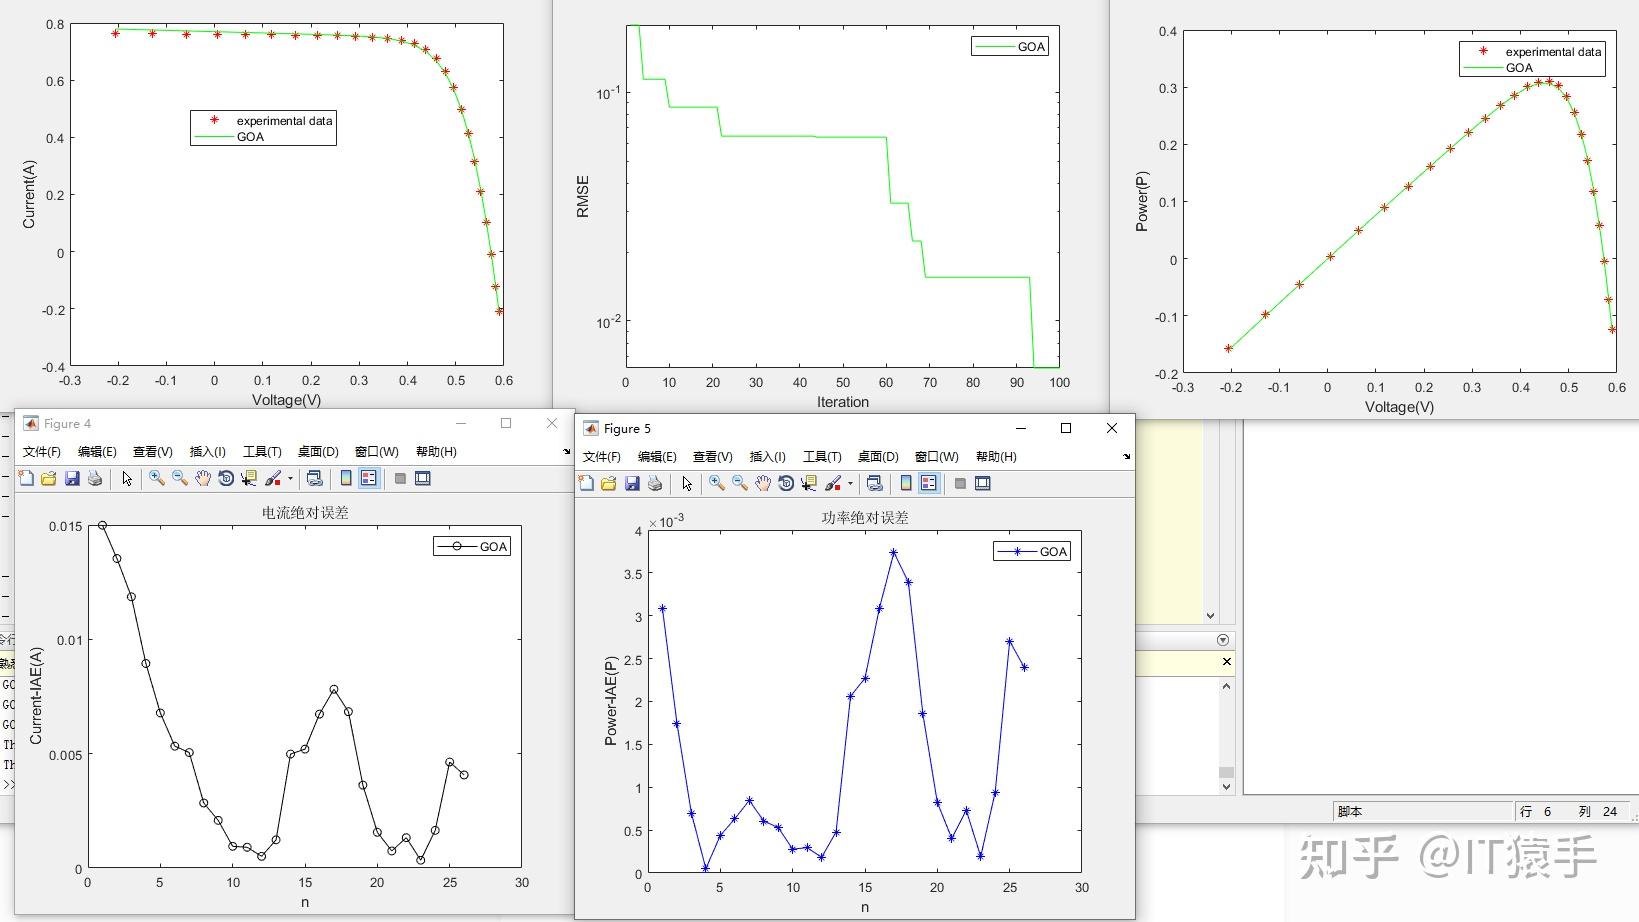Screen dimensions: 1639x922
Task: Toggle Link Plot in Figure 4
Action: click(x=315, y=478)
